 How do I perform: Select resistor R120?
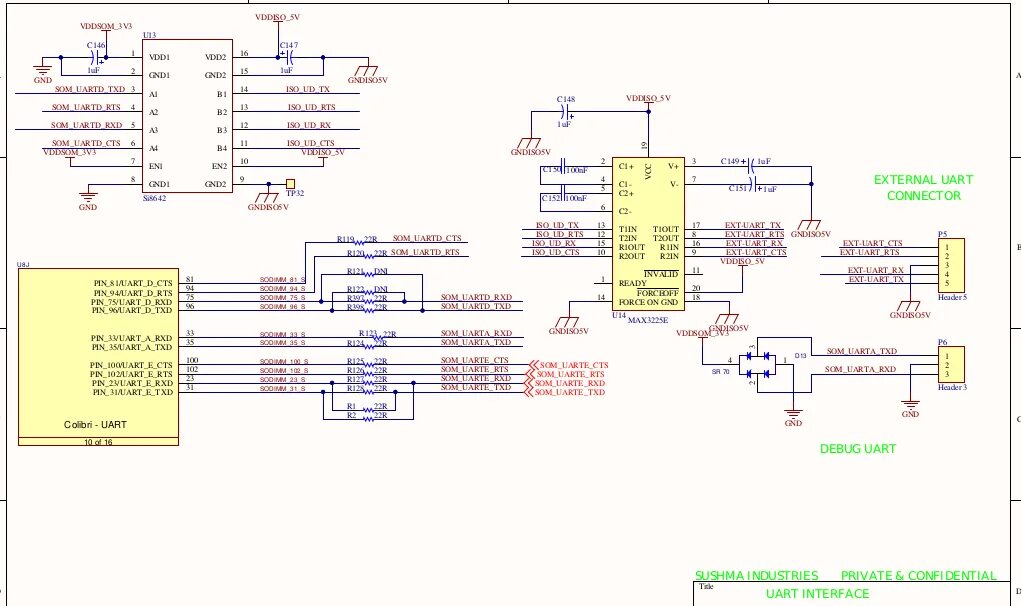[370, 257]
